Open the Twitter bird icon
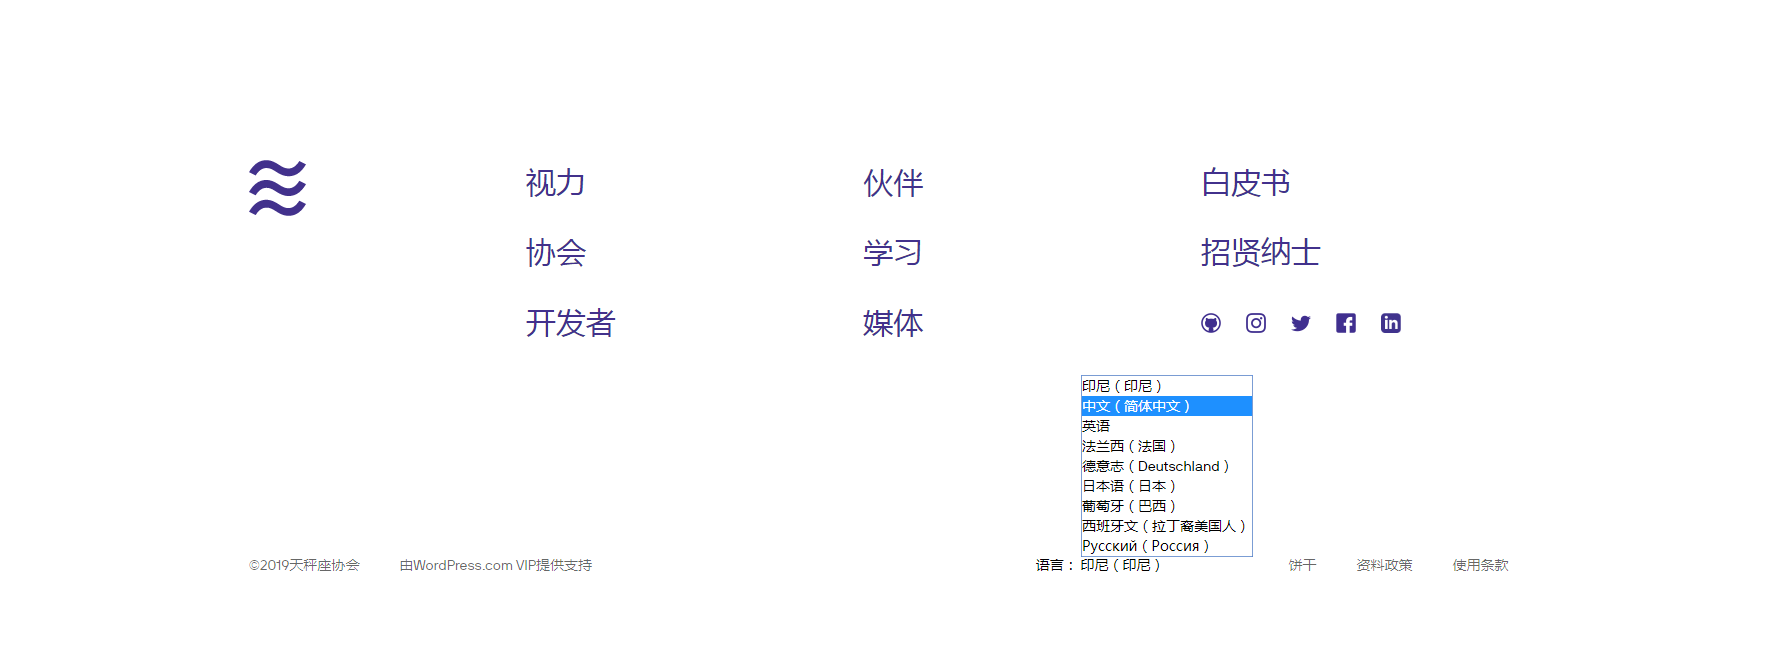1792x662 pixels. coord(1300,323)
